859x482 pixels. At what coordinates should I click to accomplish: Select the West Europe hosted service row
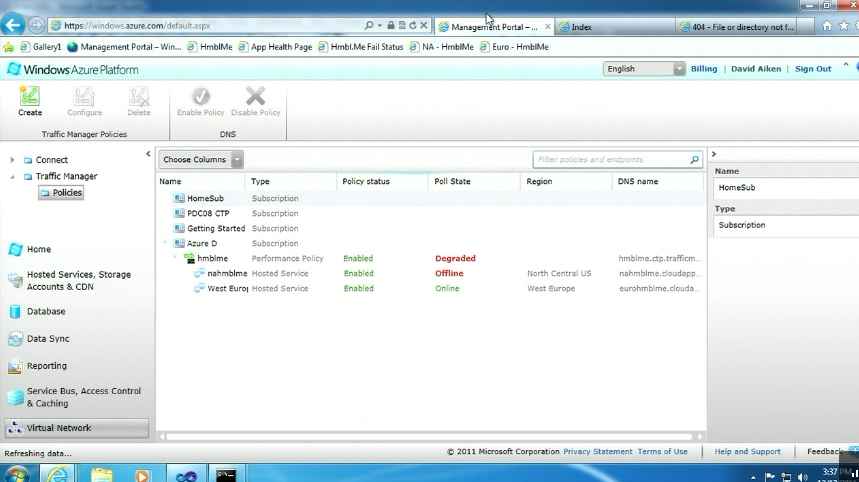(x=431, y=289)
